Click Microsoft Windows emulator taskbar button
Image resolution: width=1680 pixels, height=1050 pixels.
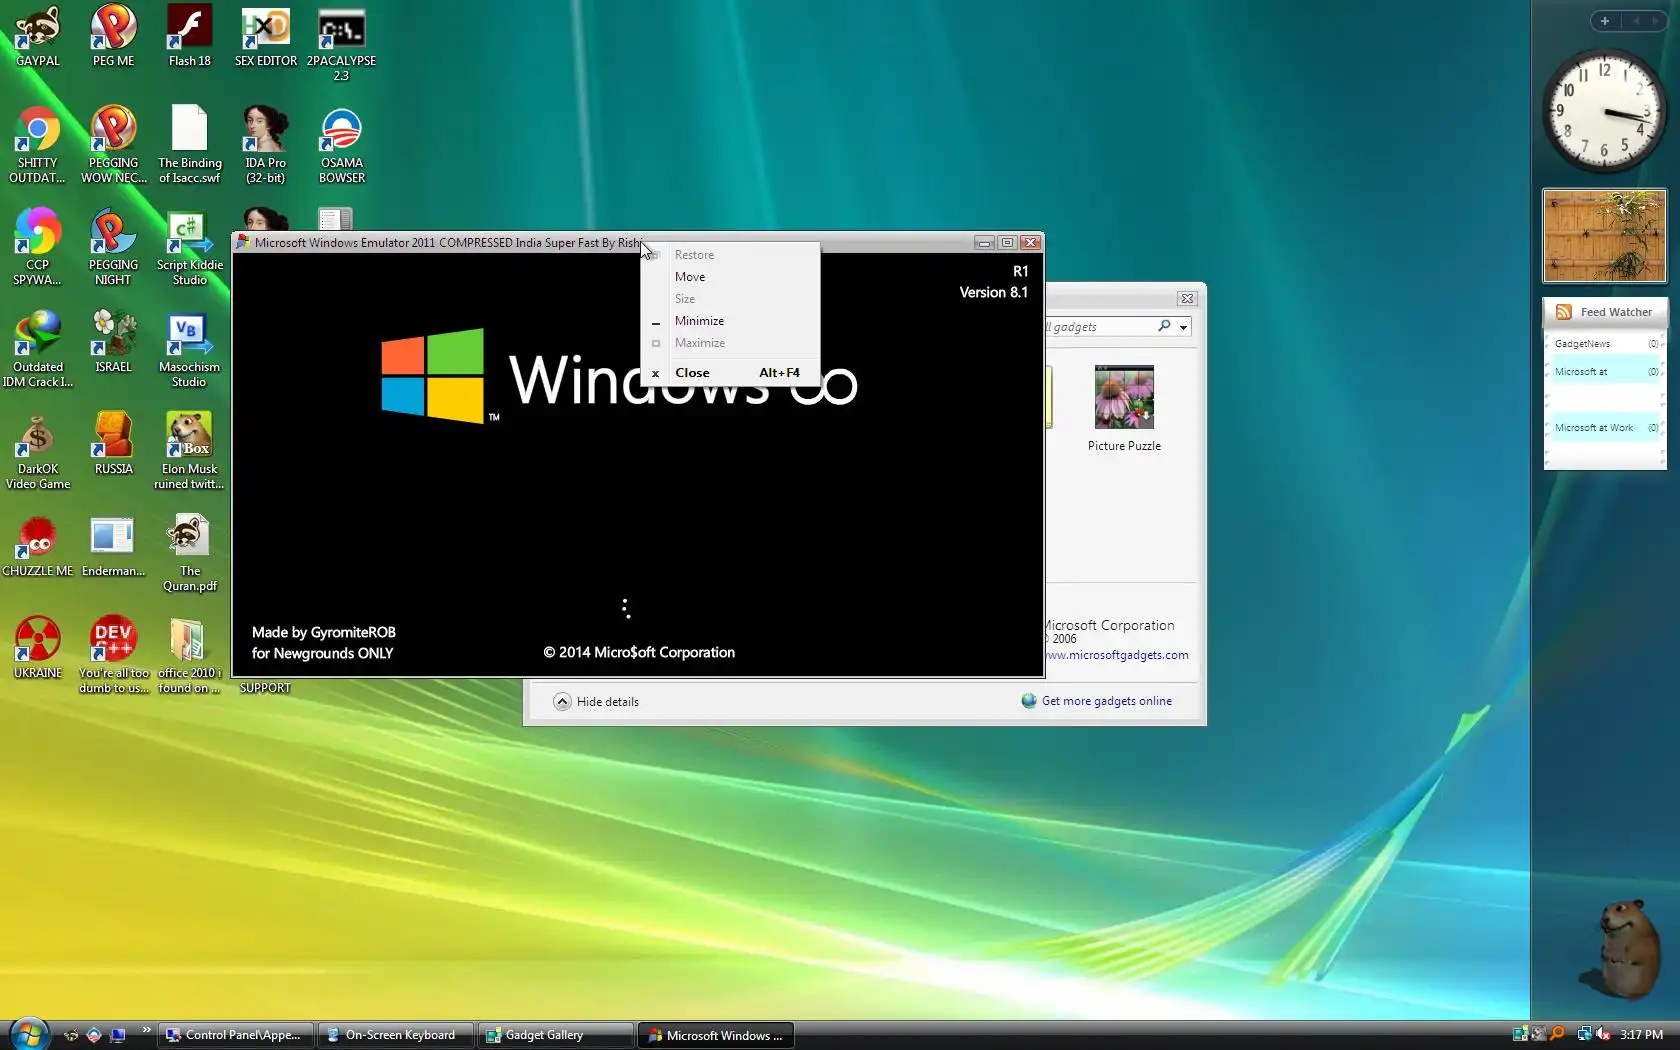point(716,1035)
